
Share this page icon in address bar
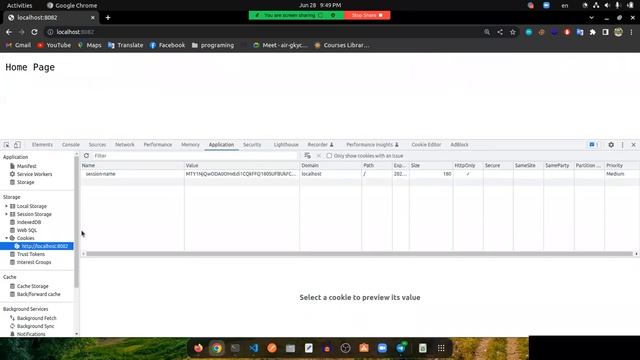500,32
